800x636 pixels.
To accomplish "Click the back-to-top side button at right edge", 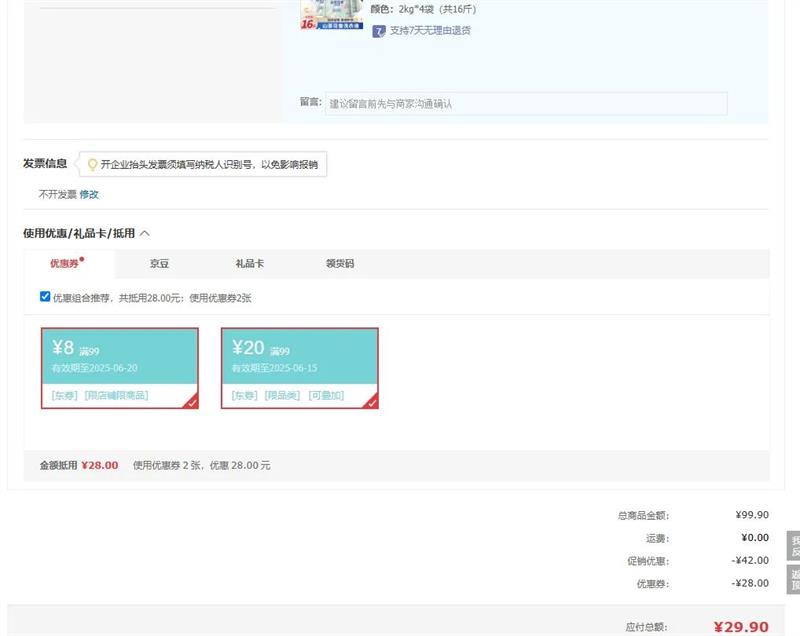I will pyautogui.click(x=794, y=580).
